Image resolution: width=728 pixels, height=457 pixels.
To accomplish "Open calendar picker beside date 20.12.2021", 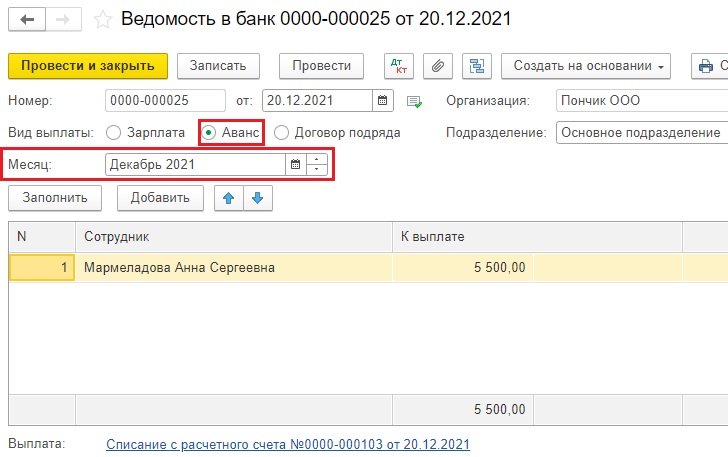I will coord(383,100).
